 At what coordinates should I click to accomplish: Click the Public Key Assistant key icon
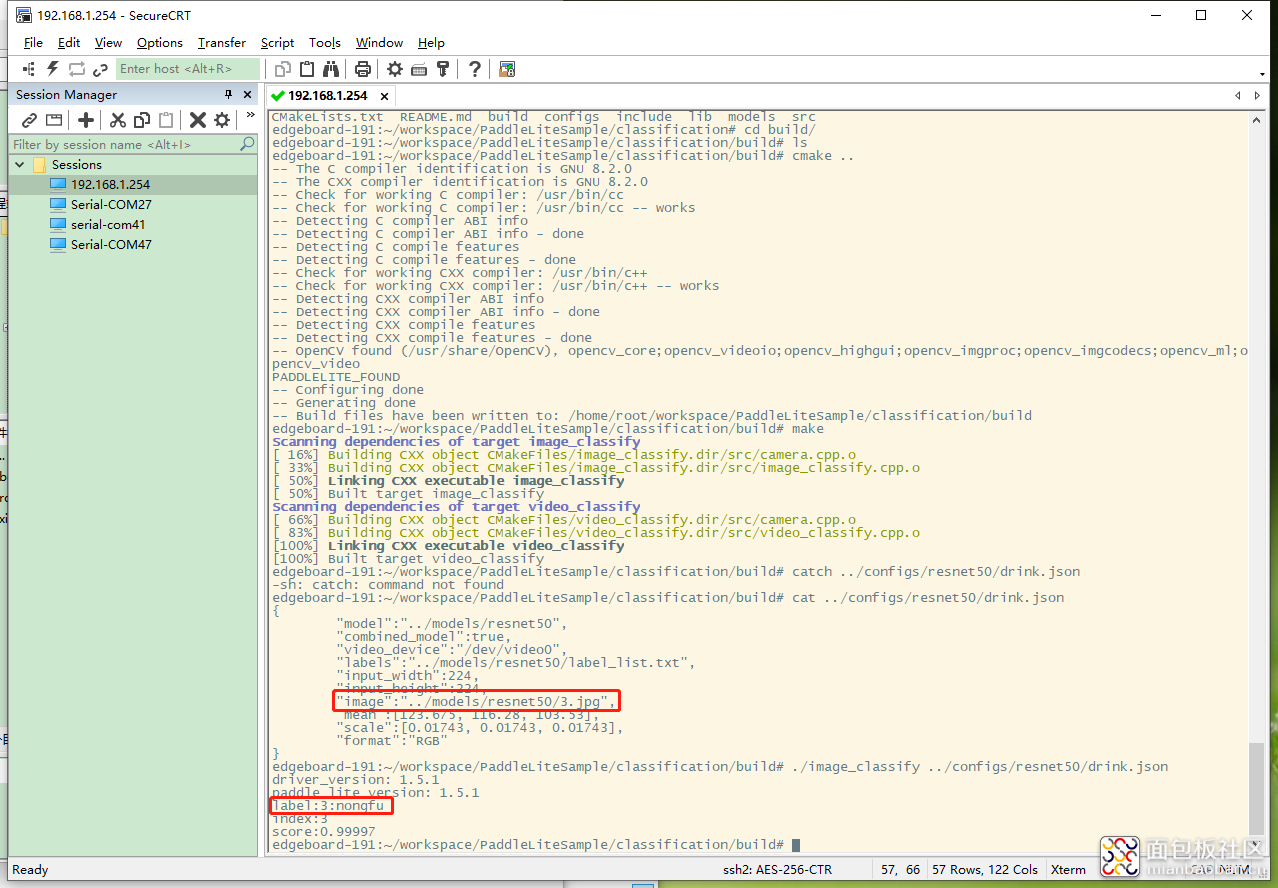(x=443, y=69)
